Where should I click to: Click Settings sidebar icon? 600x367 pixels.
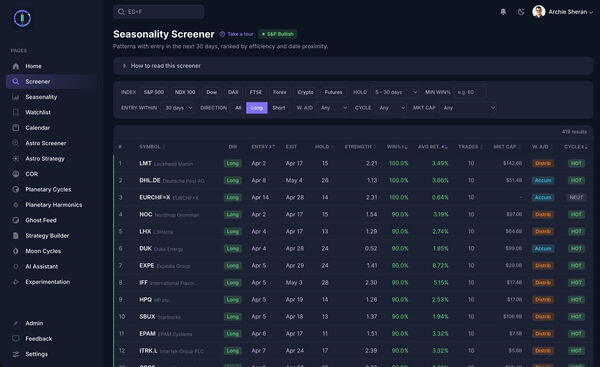[x=16, y=354]
